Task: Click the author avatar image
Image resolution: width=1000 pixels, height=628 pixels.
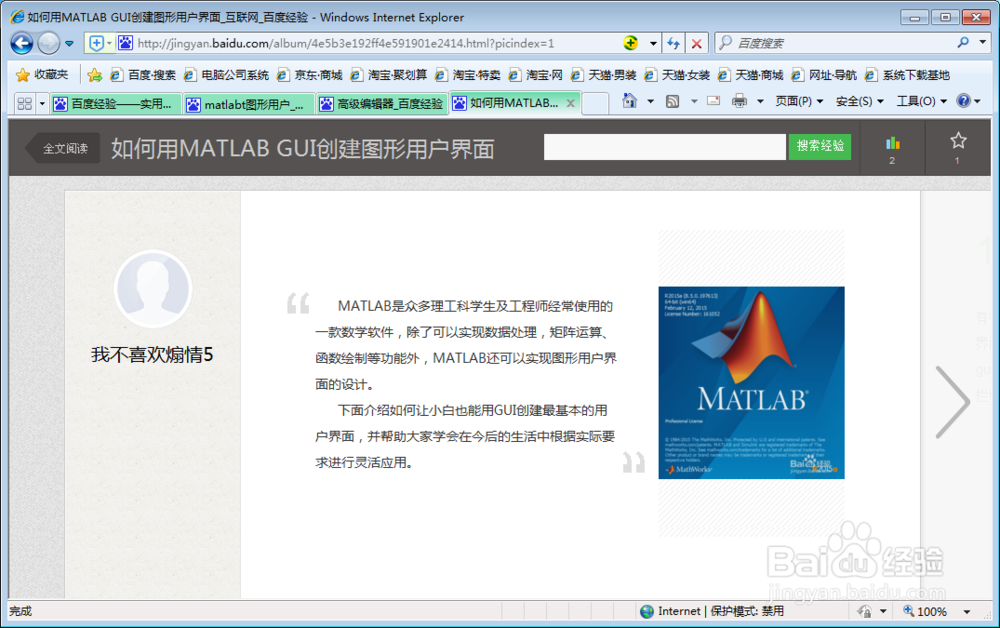Action: [x=153, y=289]
